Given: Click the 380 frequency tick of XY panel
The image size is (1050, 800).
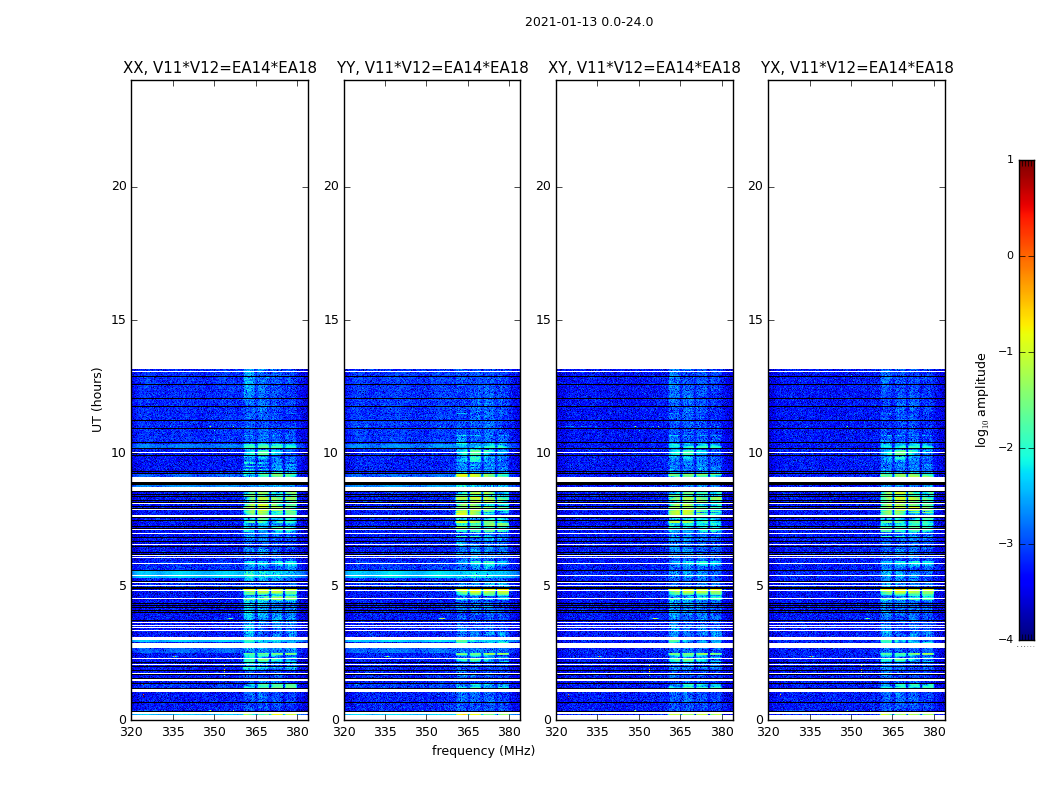Looking at the screenshot, I should (x=722, y=732).
